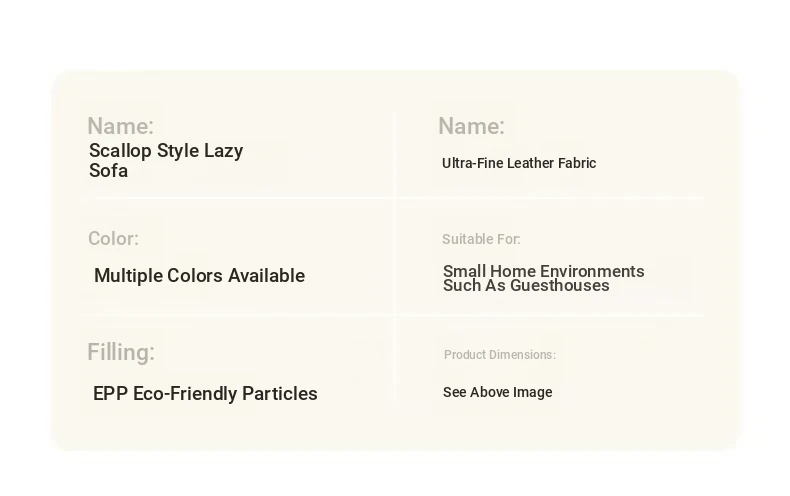This screenshot has width=790, height=496.
Task: Click the word Available in color value
Action: 267,276
